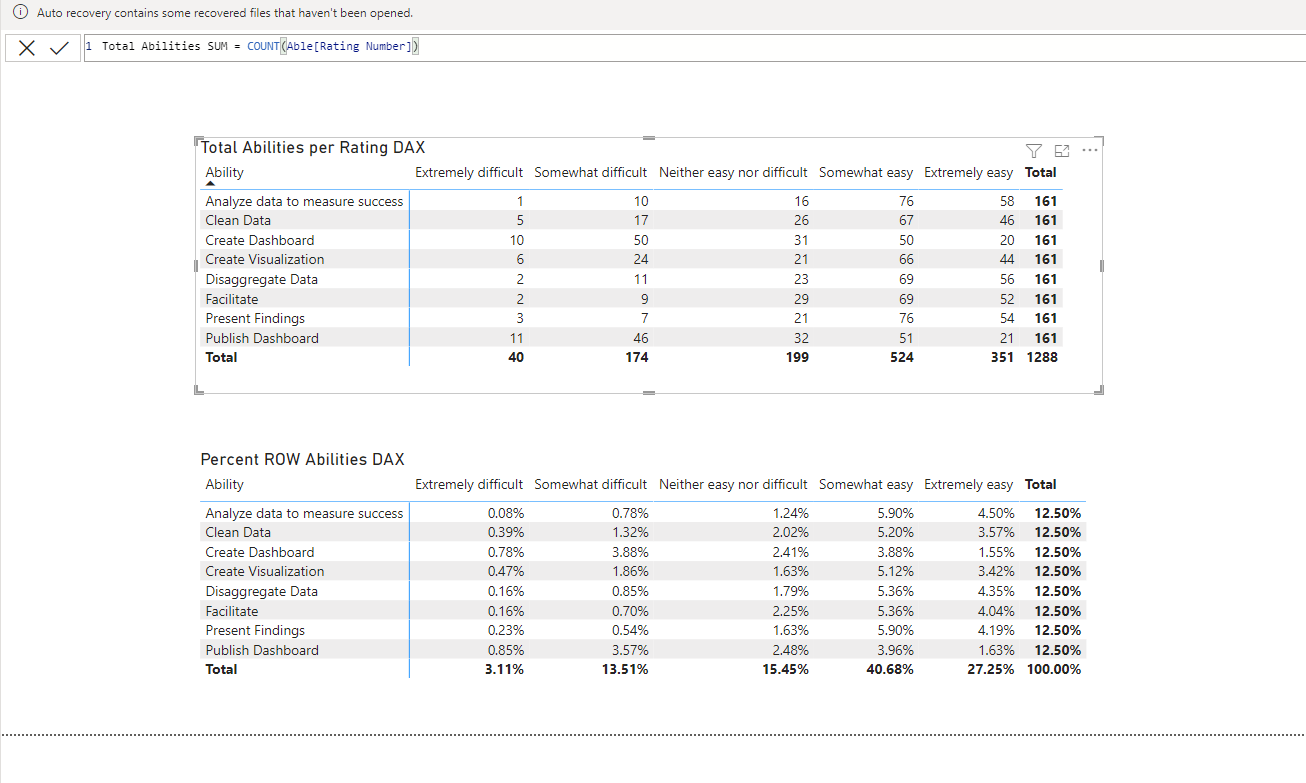Click the 27.25% total cell

tap(991, 669)
